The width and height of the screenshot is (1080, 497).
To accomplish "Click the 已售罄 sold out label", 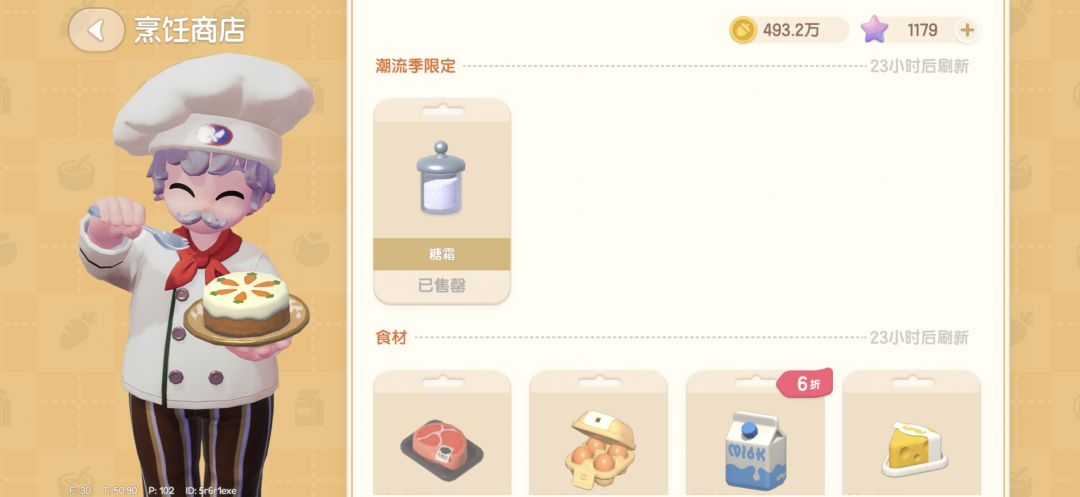I will 442,286.
